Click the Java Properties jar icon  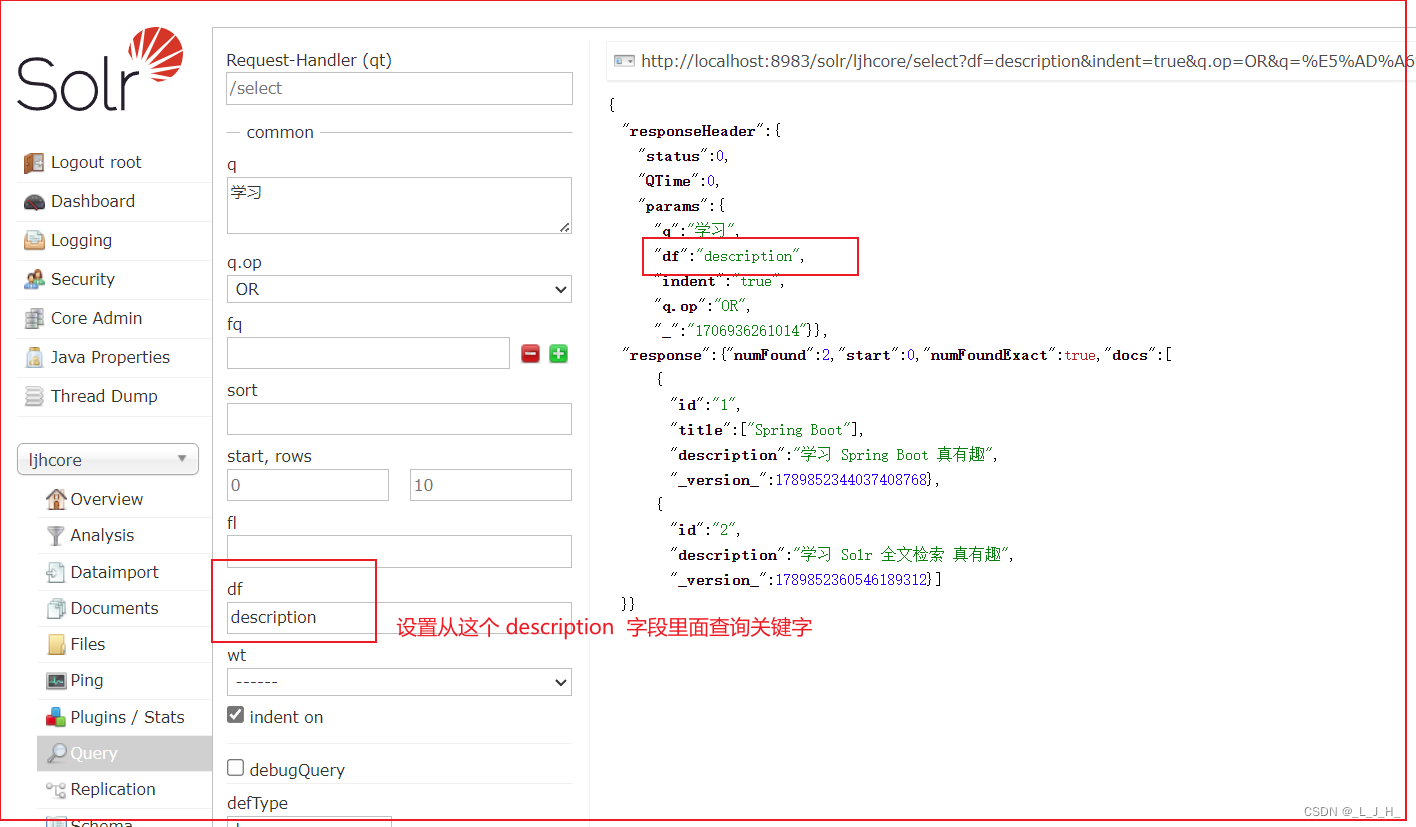(x=34, y=358)
